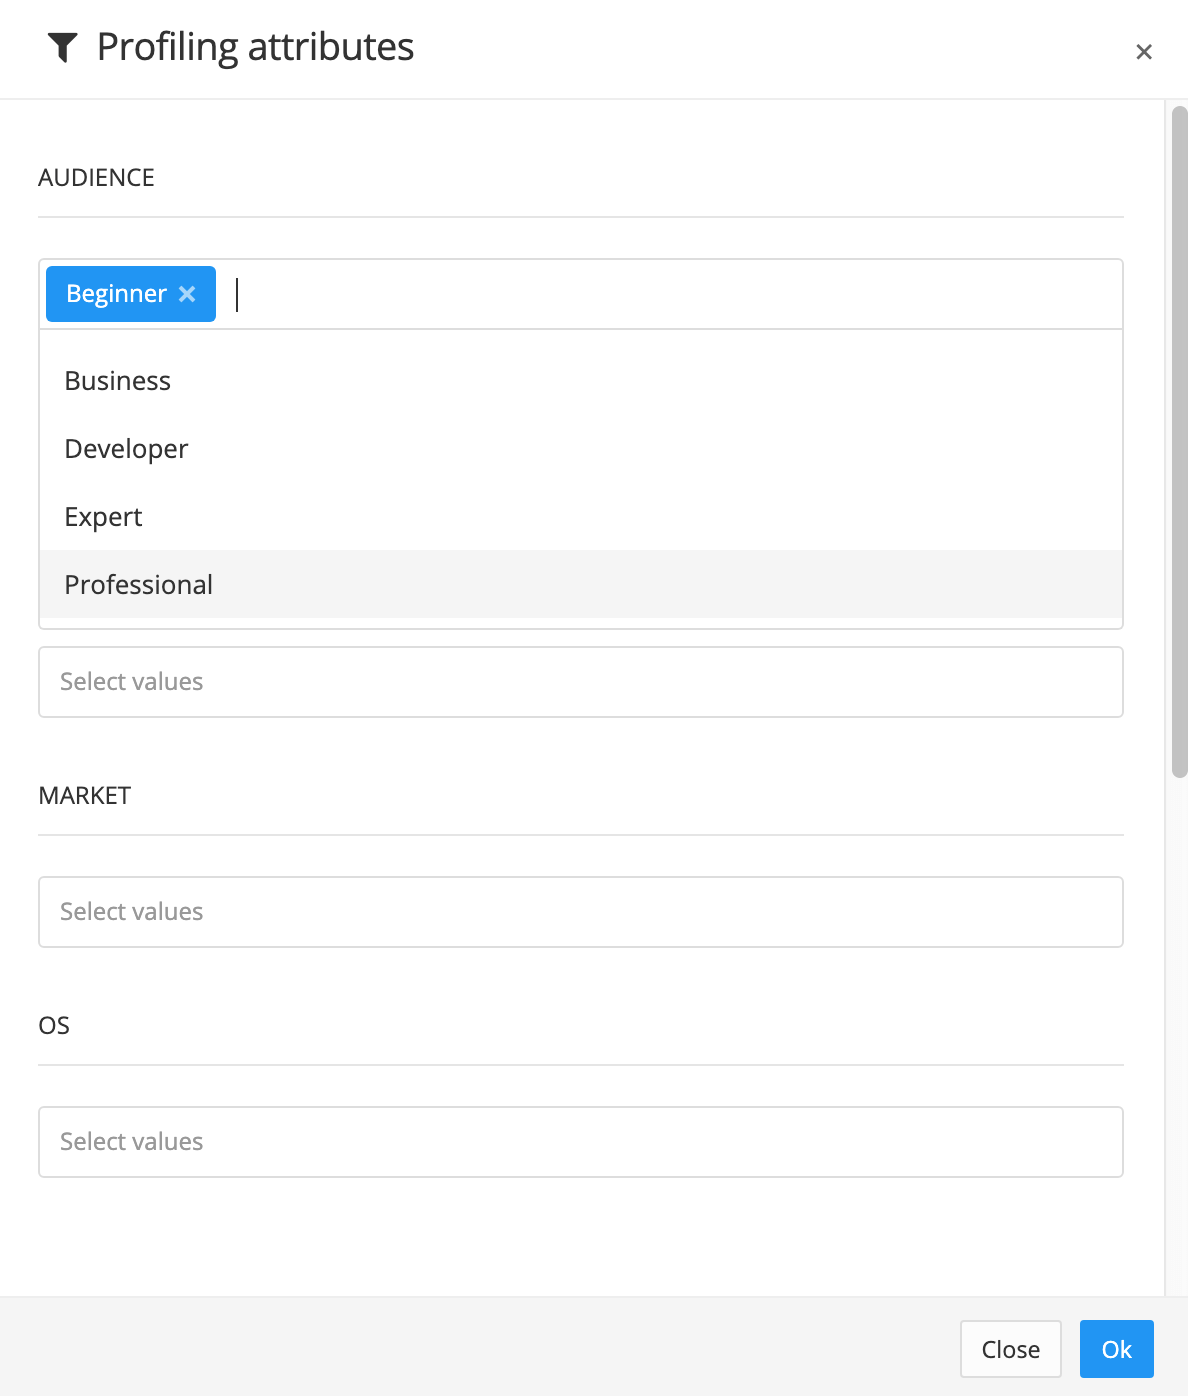Screen dimensions: 1188x1396
Task: Select Developer from the audience list
Action: 126,448
